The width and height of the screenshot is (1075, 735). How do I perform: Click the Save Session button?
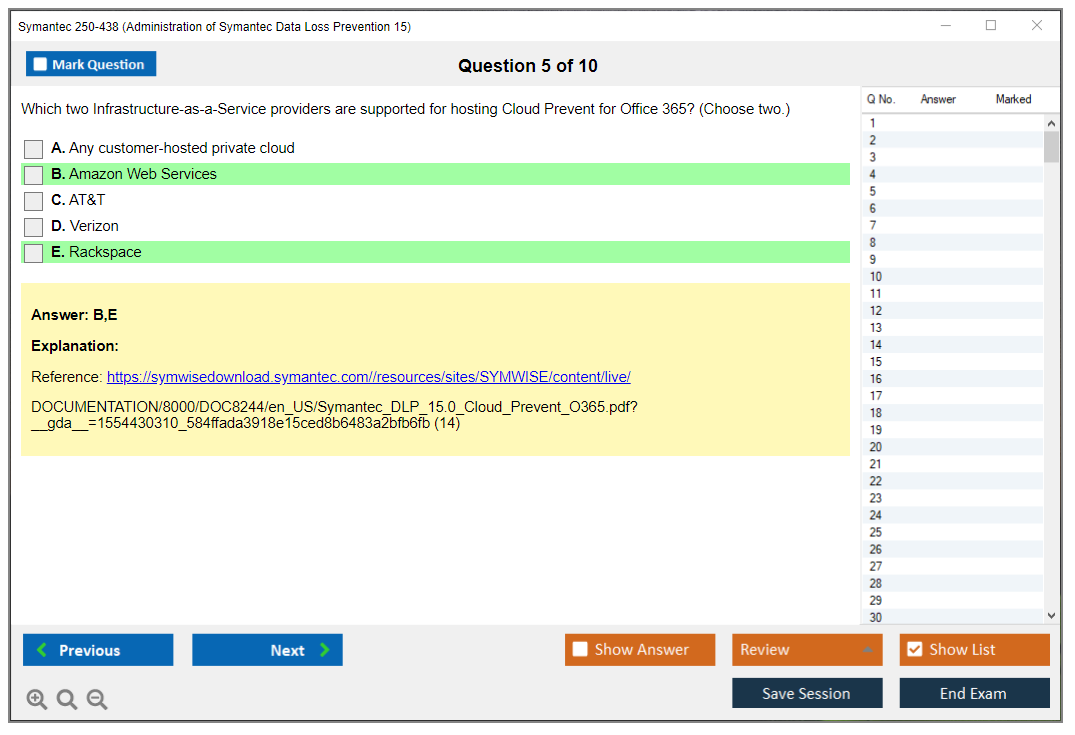tap(806, 693)
